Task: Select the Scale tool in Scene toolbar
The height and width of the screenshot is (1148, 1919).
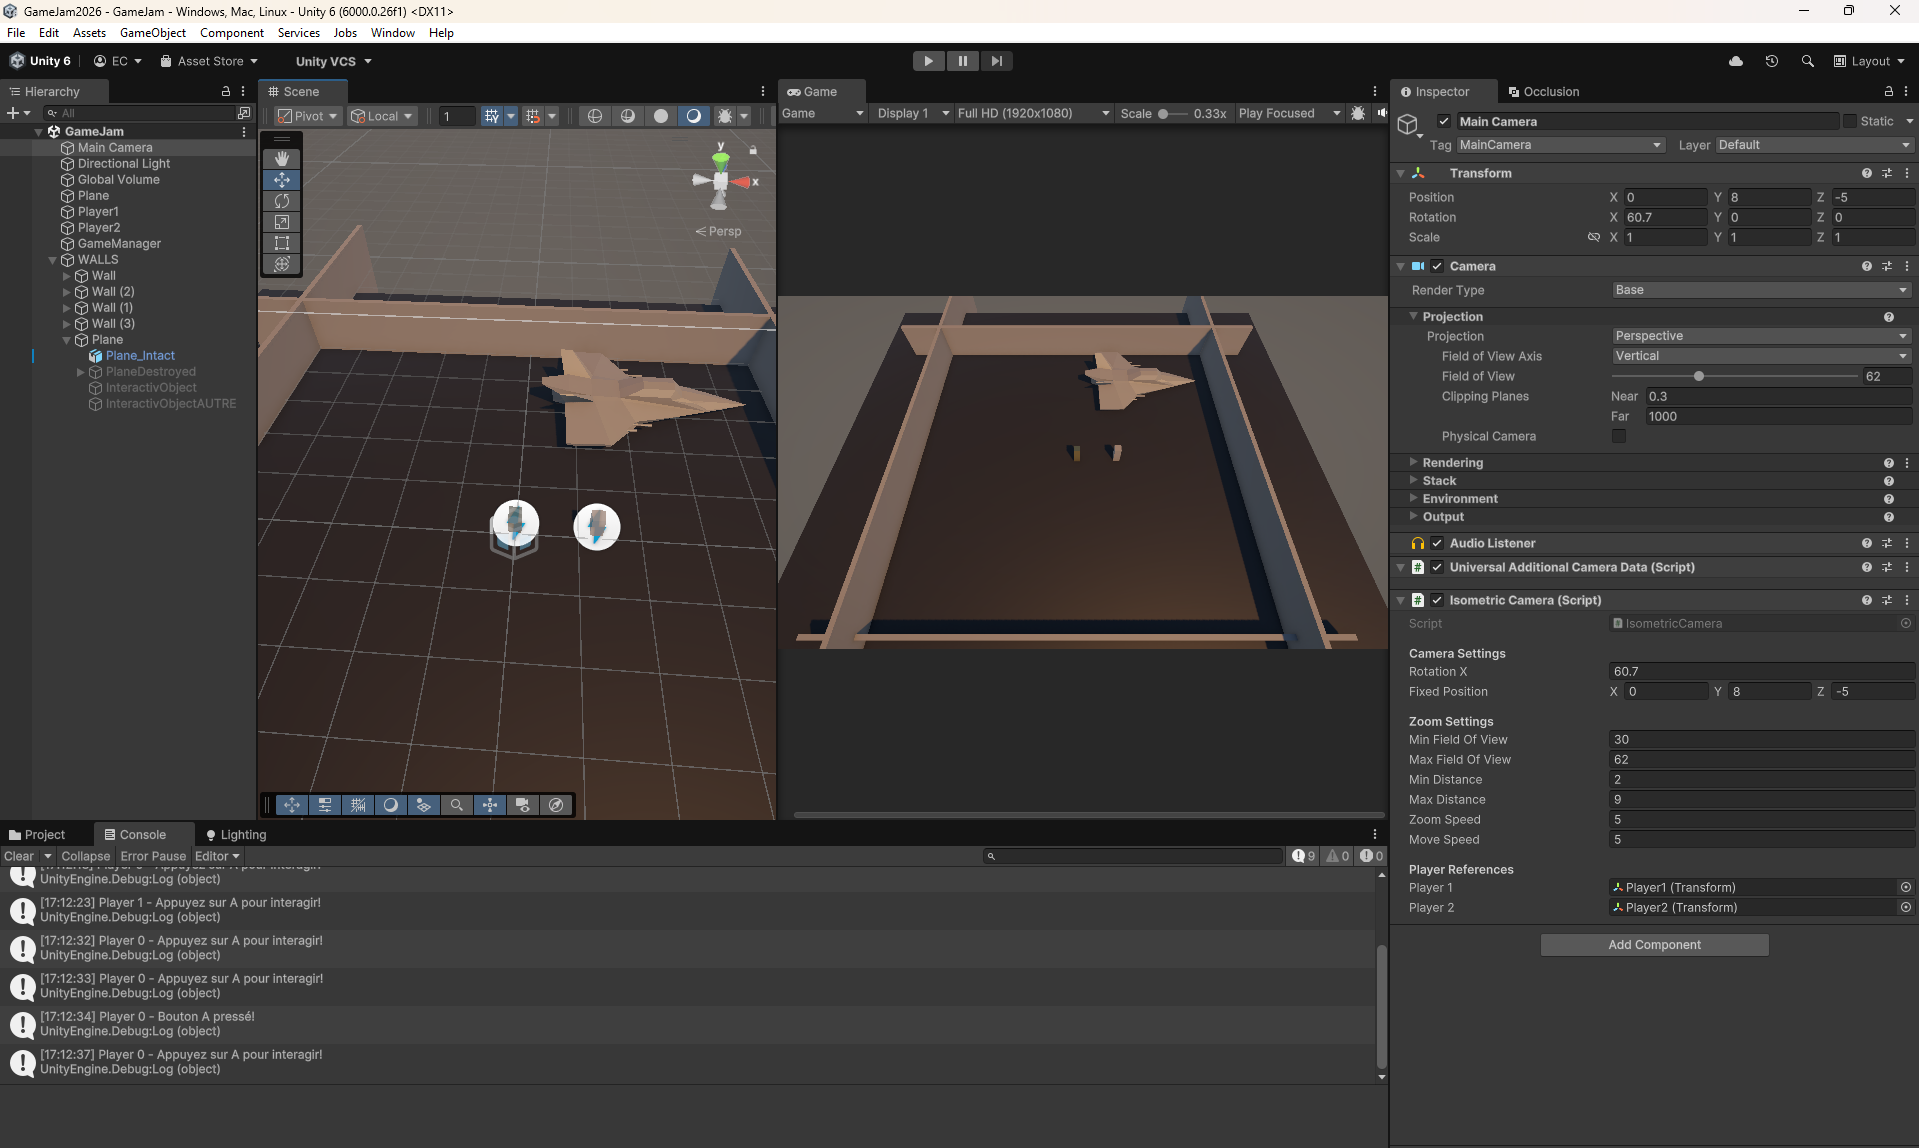Action: coord(282,222)
